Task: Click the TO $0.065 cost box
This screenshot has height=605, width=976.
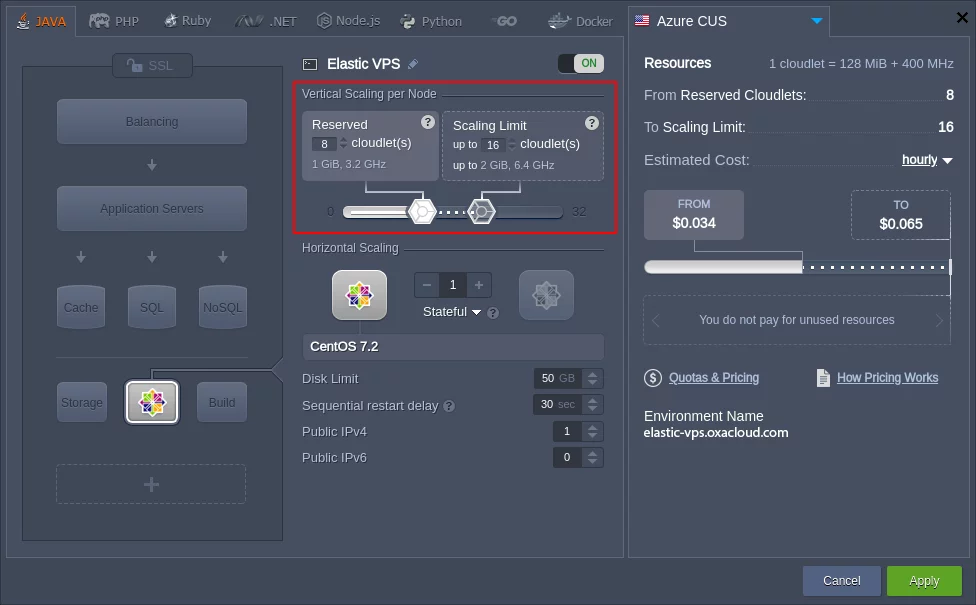Action: coord(901,215)
